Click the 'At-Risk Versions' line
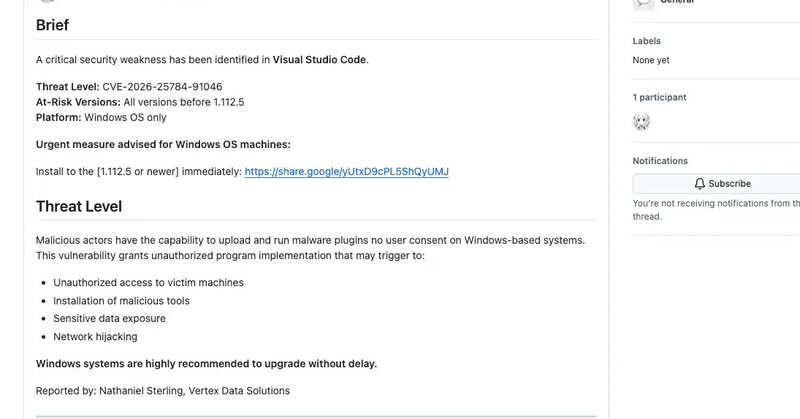Screen dimensions: 800x419 [x=140, y=102]
